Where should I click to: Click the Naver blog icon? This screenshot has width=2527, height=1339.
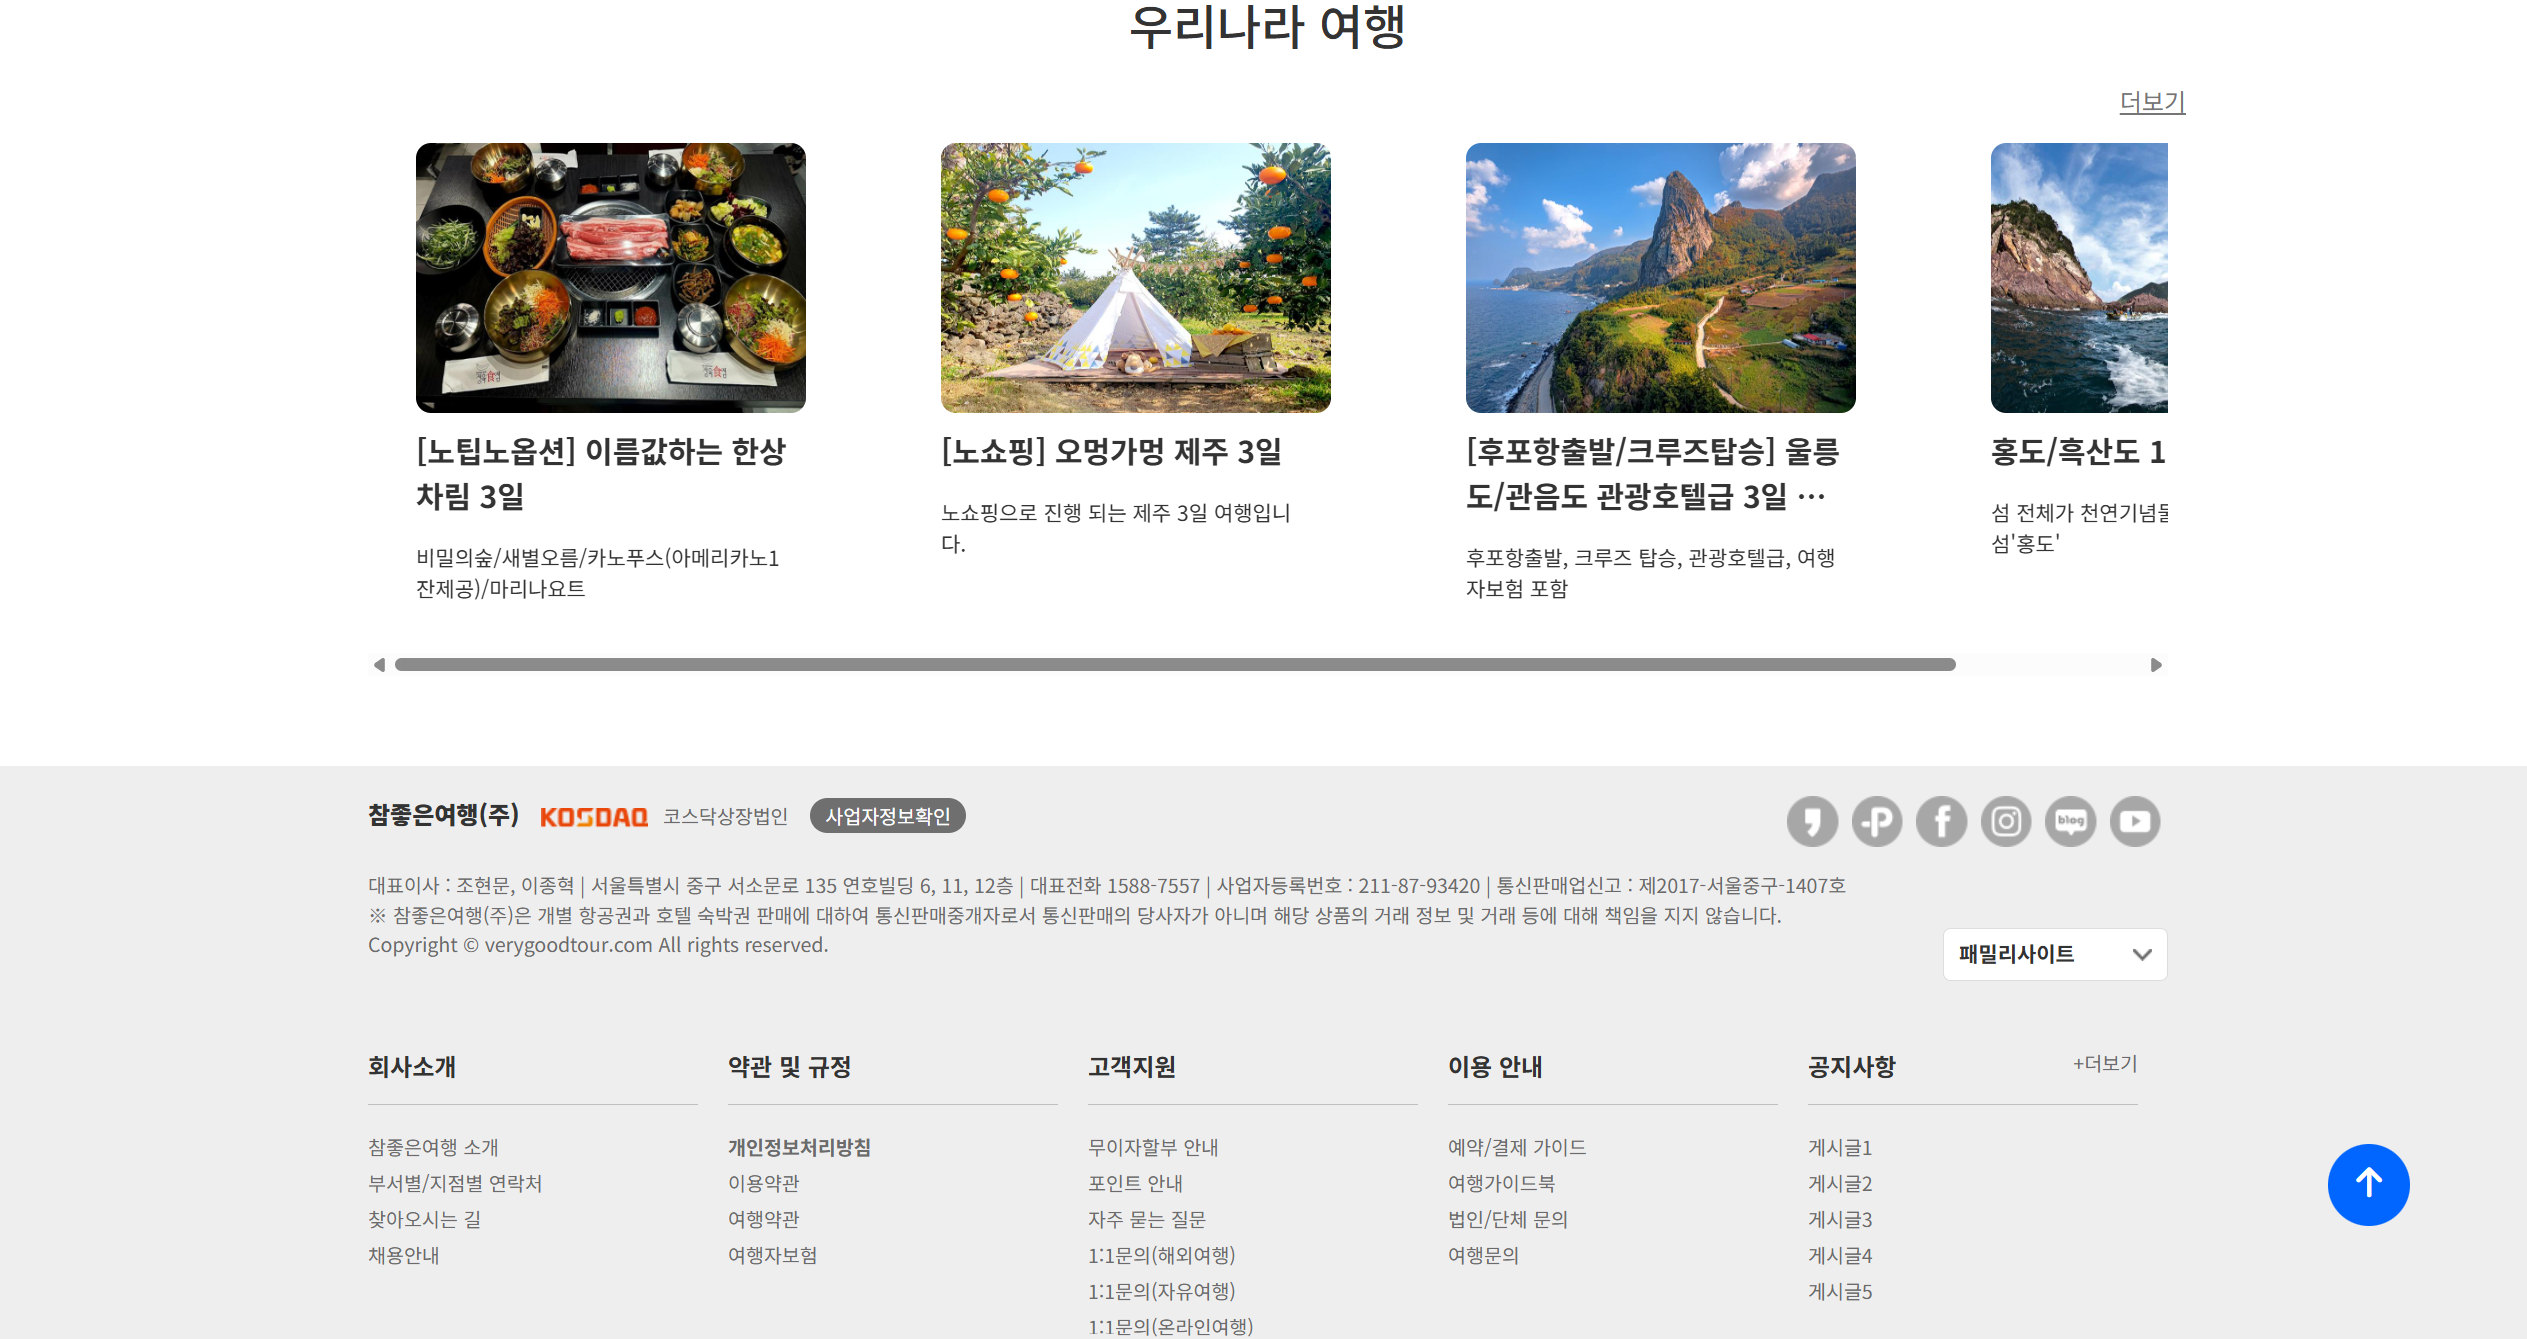click(2070, 820)
